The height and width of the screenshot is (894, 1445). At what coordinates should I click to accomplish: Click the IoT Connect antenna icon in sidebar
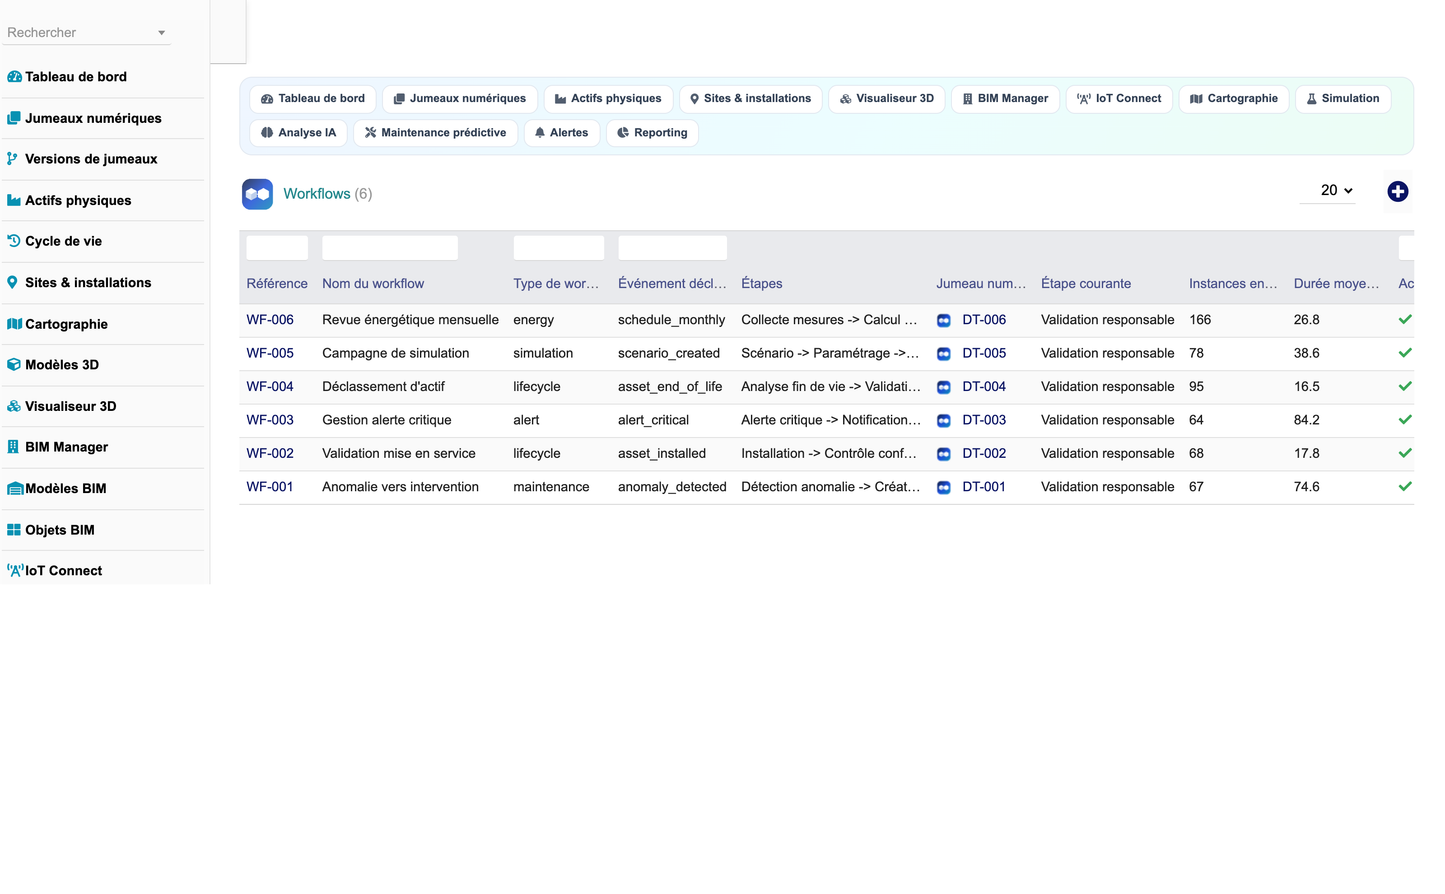[15, 571]
